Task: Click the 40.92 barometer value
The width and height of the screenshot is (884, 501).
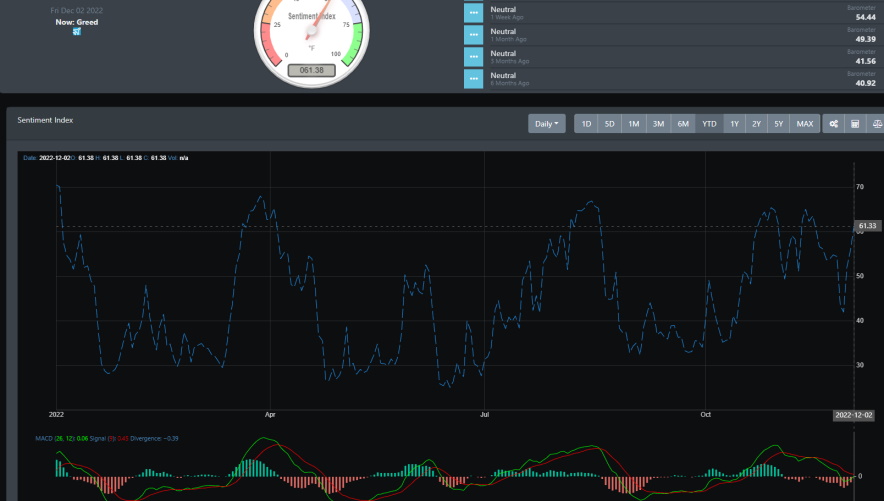Action: 865,83
